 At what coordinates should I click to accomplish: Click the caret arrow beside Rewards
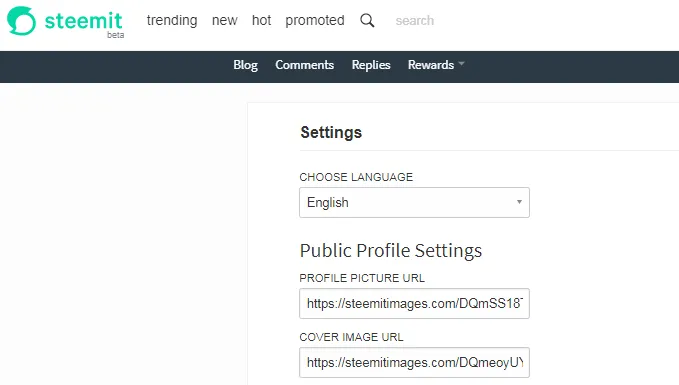pos(462,64)
